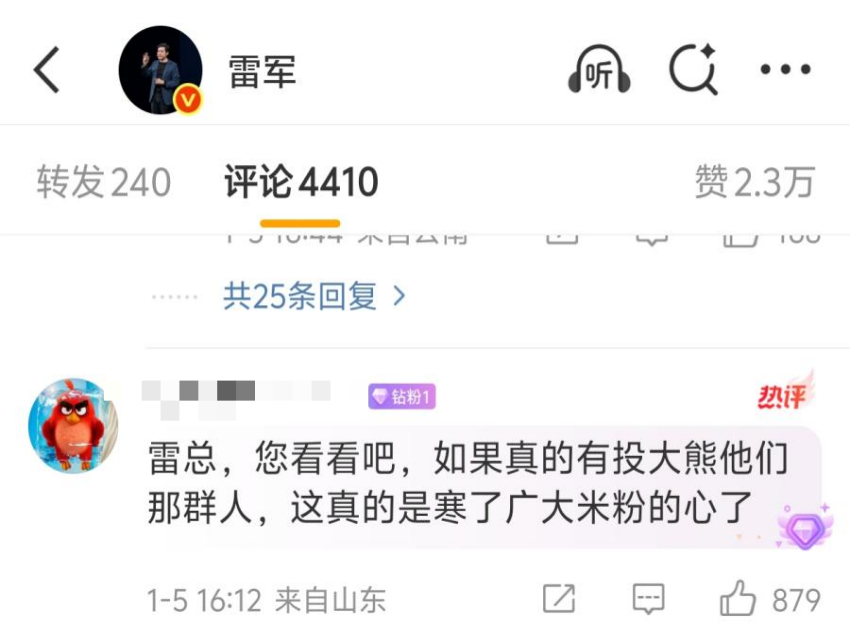Open the Angry Bird commenter avatar

pyautogui.click(x=73, y=425)
